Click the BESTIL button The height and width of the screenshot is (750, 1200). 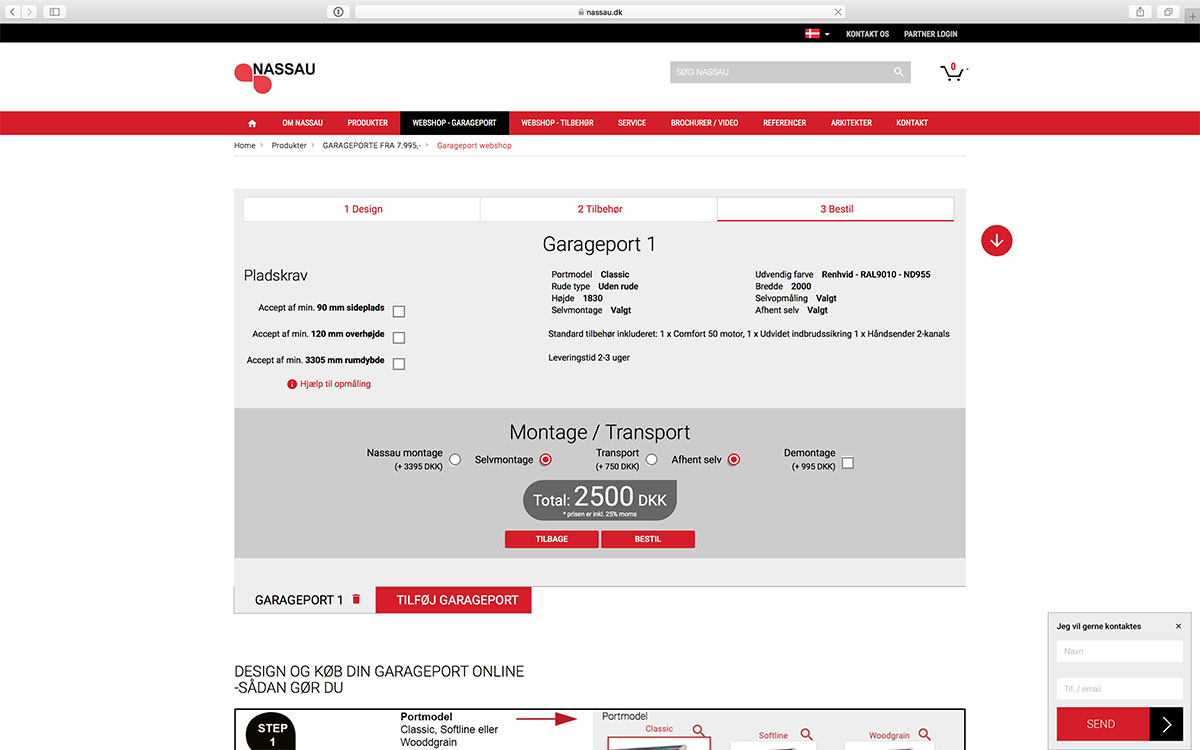[x=648, y=539]
